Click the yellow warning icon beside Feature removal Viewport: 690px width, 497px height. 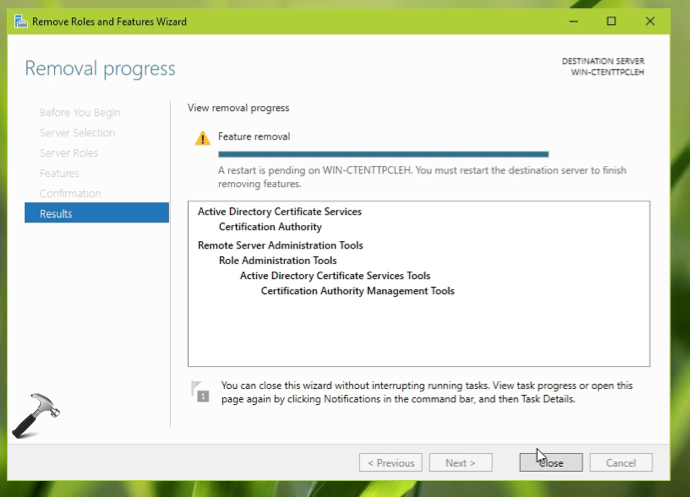tap(202, 138)
